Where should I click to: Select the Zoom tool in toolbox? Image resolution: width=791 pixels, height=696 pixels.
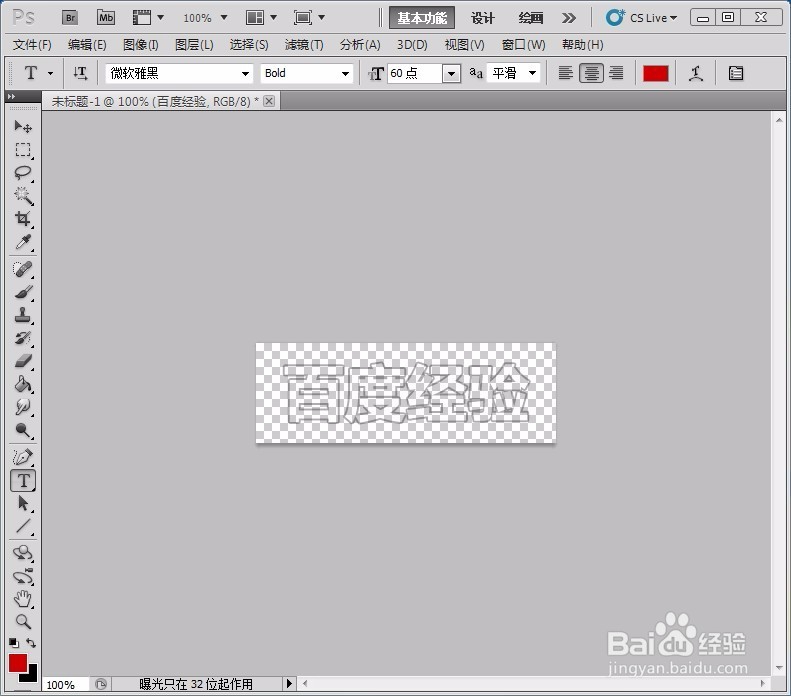point(23,622)
